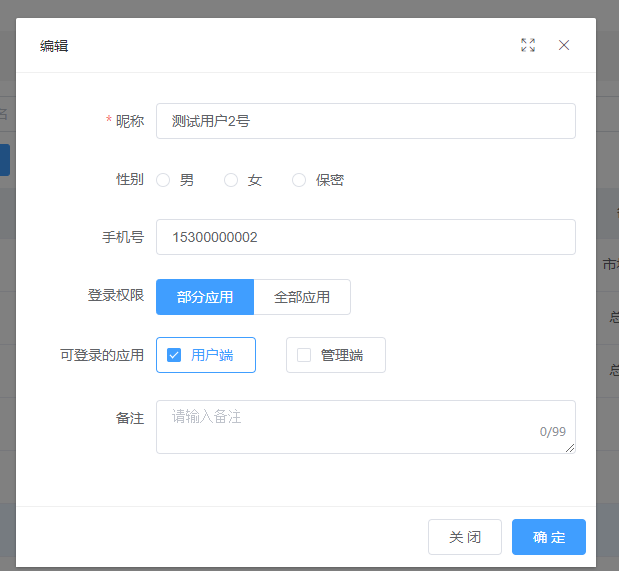This screenshot has height=571, width=619.
Task: Select the 保密 gender radio button
Action: 299,180
